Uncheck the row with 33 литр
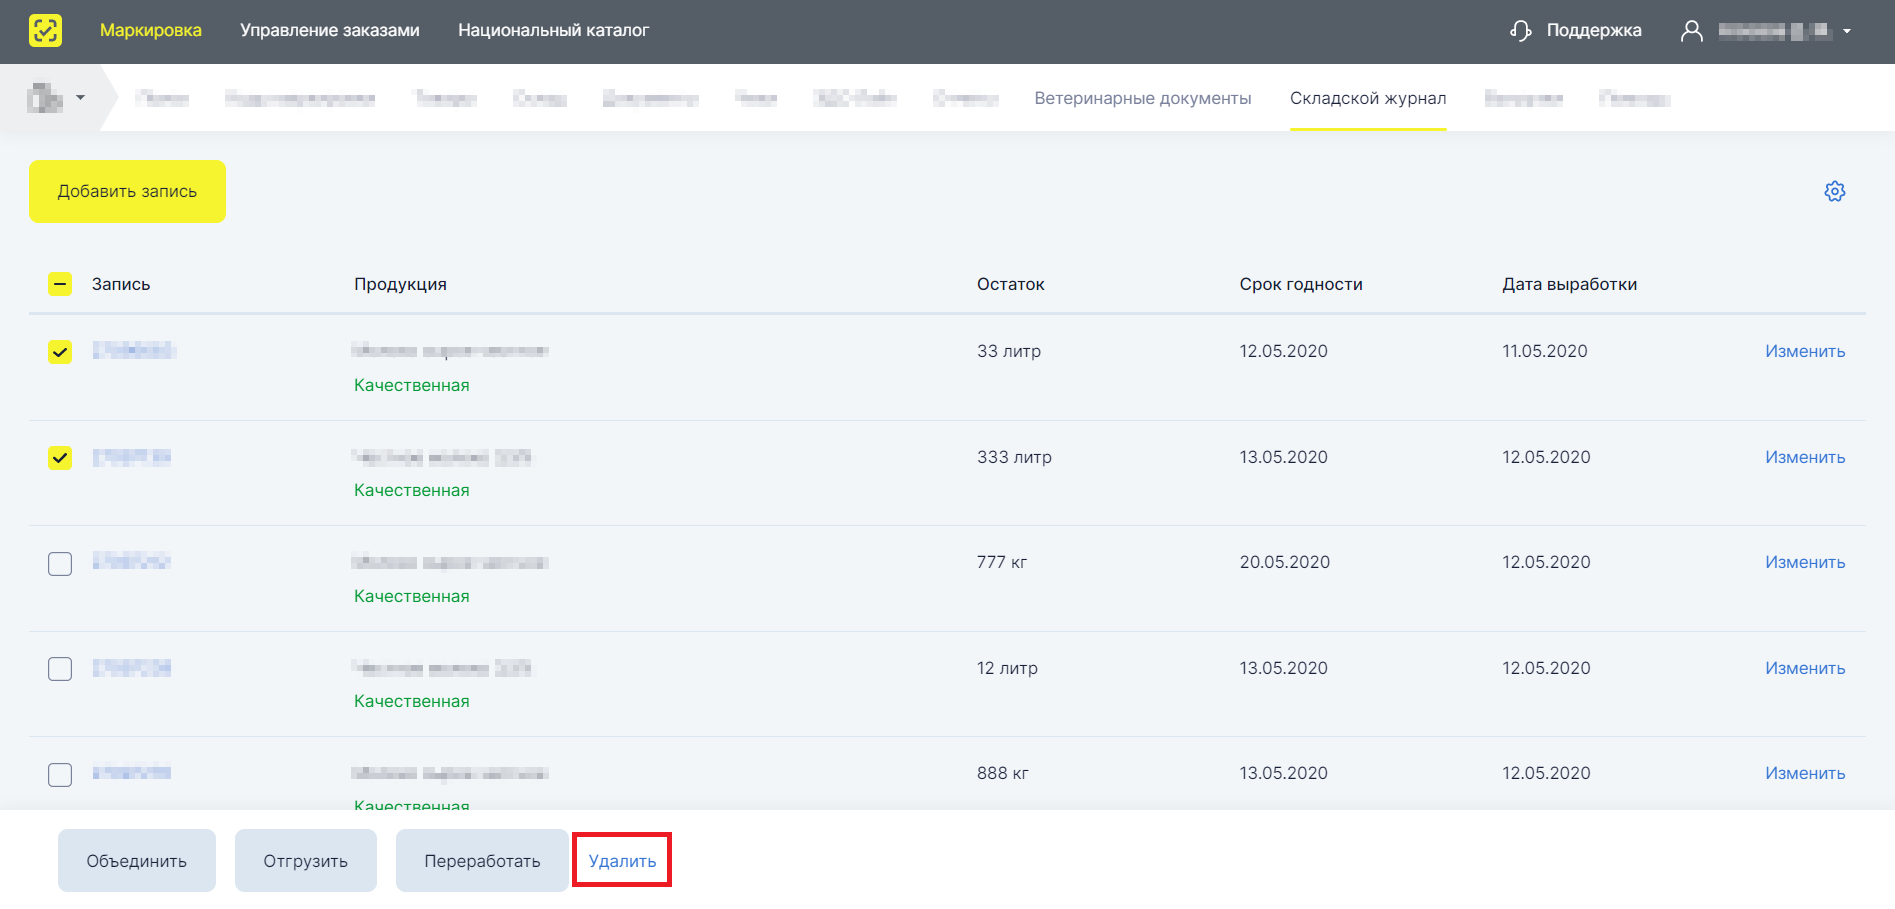1895x909 pixels. point(60,352)
